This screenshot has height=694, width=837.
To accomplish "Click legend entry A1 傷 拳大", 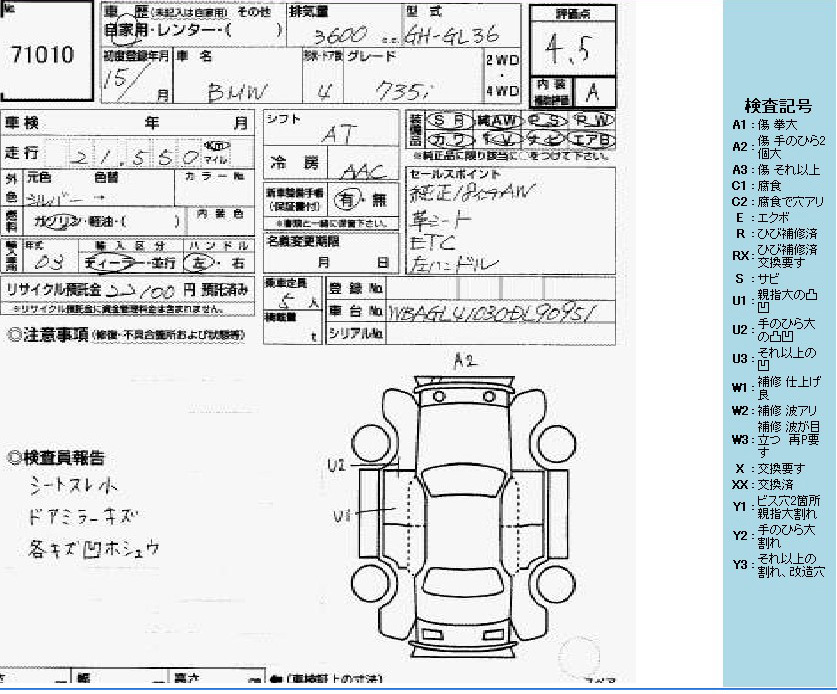I will click(764, 125).
